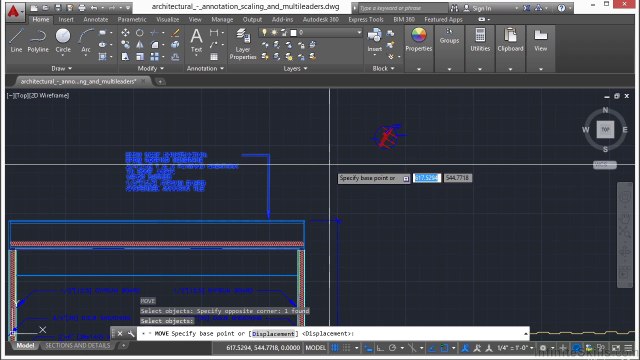The height and width of the screenshot is (360, 640).
Task: Toggle MODEL space button in status bar
Action: [x=316, y=348]
